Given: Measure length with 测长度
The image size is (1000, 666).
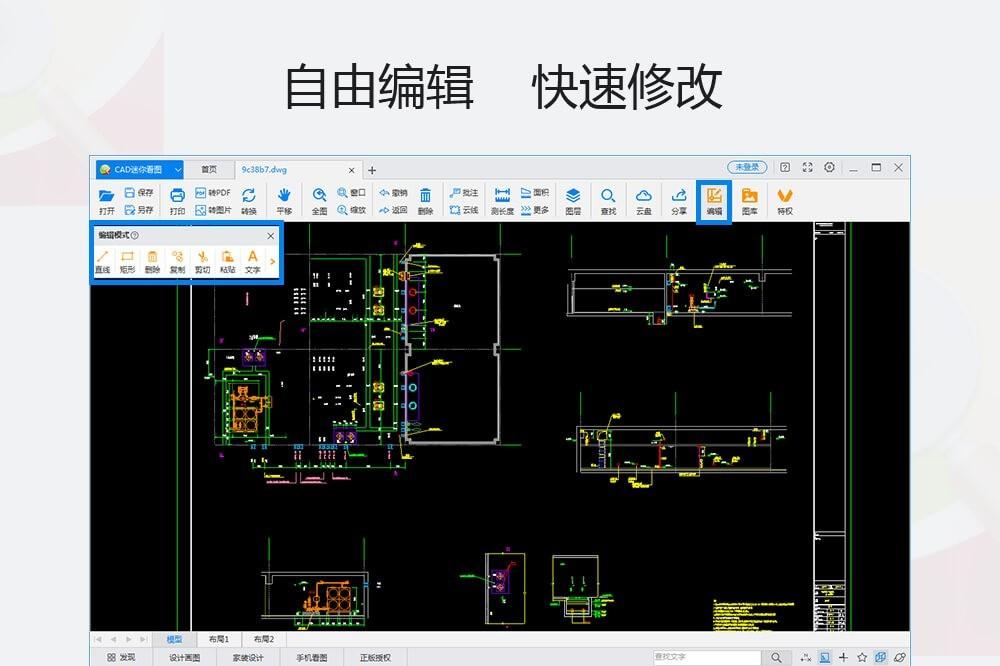Looking at the screenshot, I should point(502,202).
